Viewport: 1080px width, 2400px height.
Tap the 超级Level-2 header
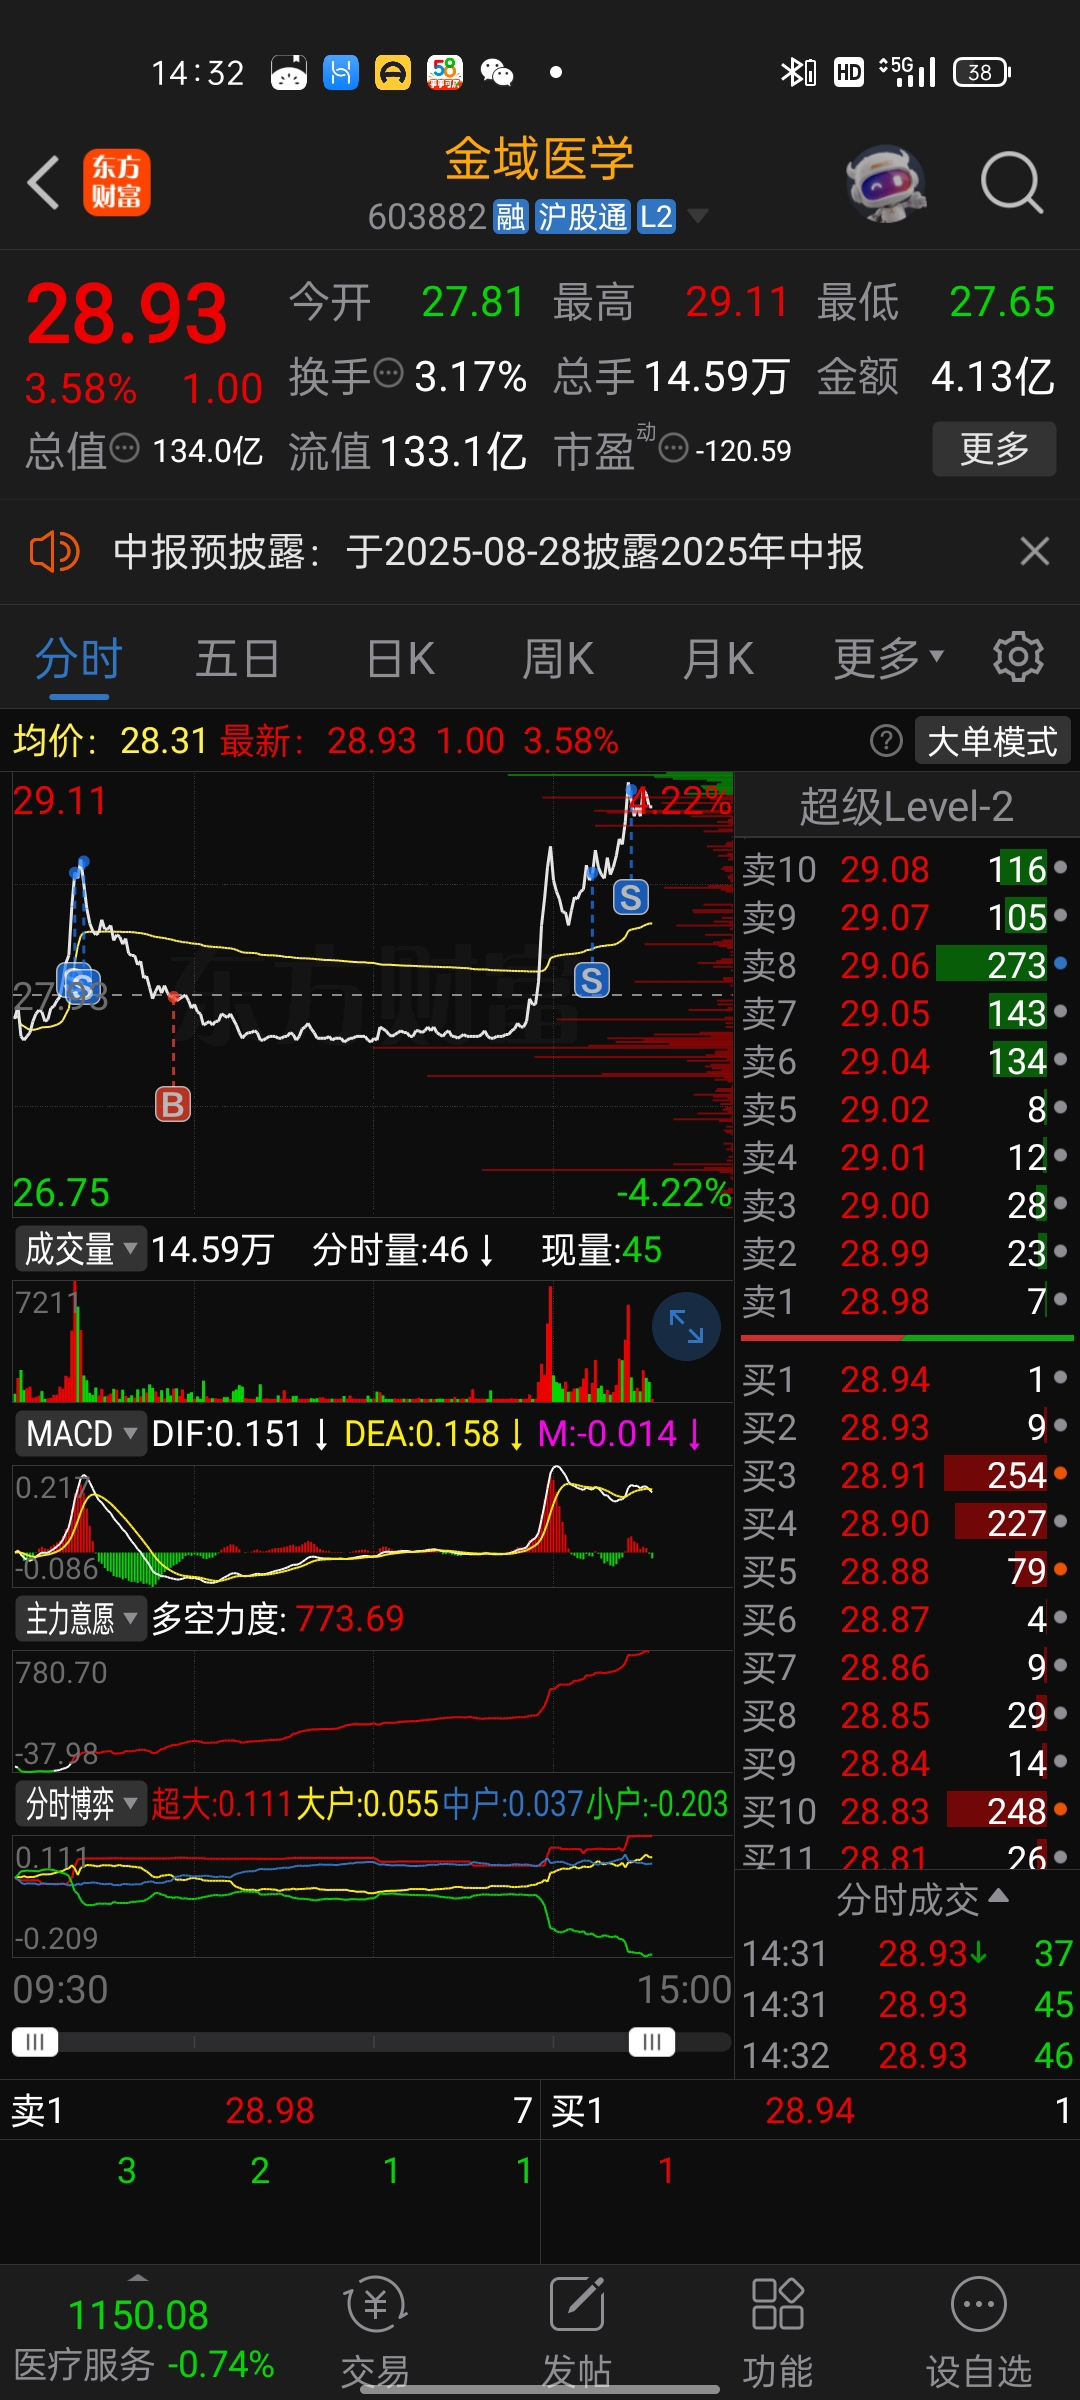point(906,806)
